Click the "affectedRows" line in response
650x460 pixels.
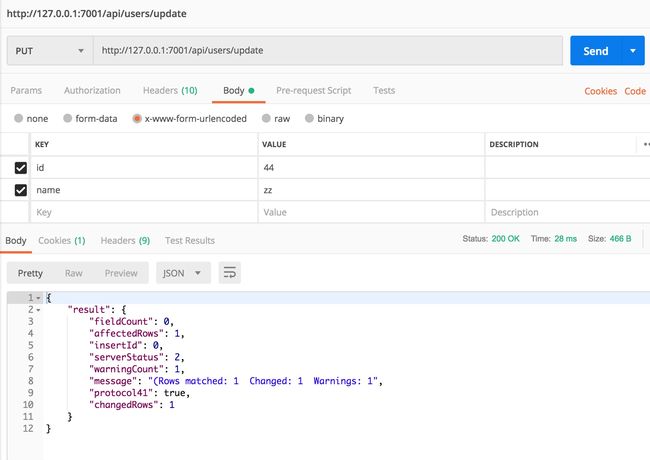pyautogui.click(x=137, y=333)
